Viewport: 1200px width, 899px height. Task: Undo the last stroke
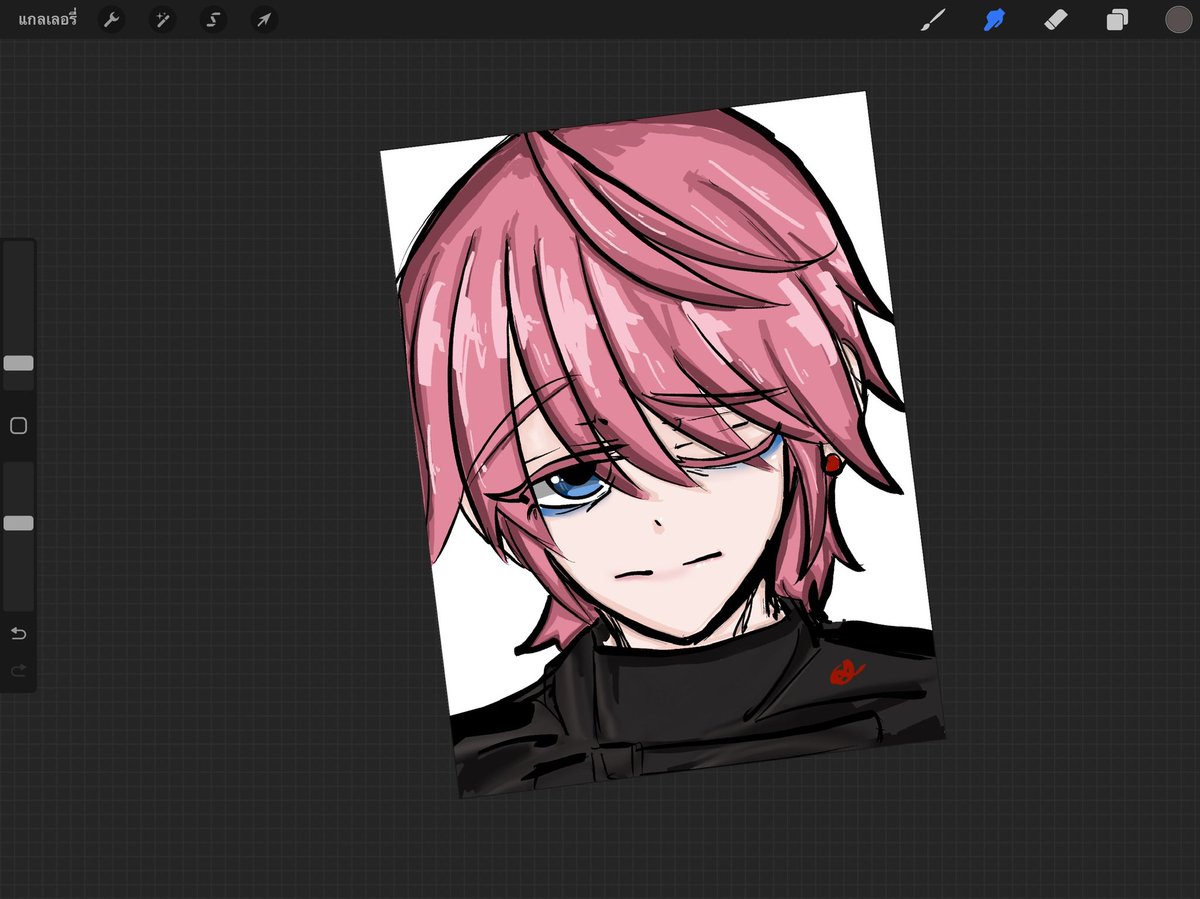tap(18, 634)
